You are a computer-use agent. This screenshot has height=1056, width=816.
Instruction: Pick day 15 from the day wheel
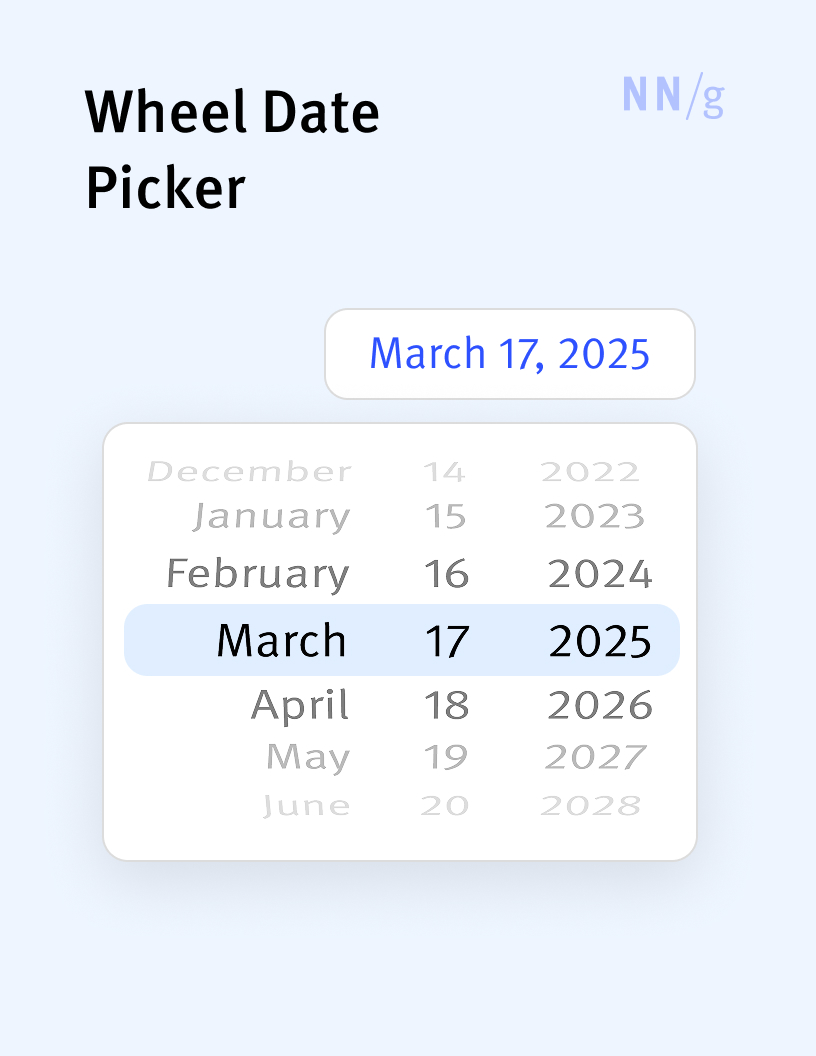446,516
